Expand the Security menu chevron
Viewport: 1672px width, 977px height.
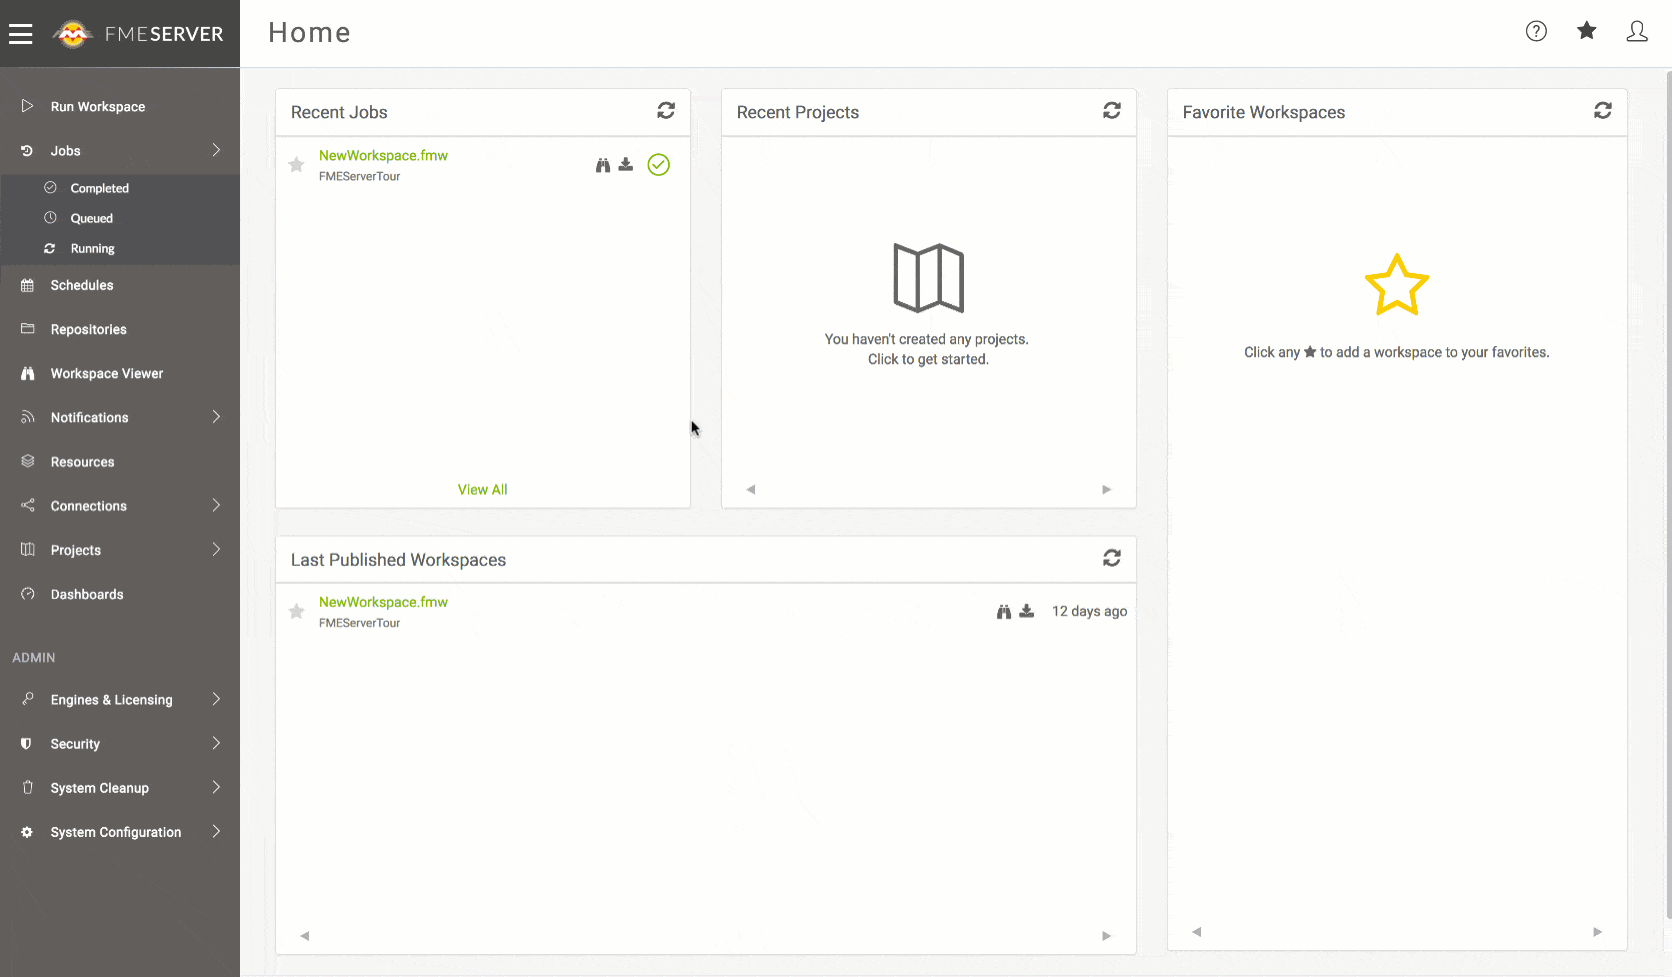click(216, 743)
